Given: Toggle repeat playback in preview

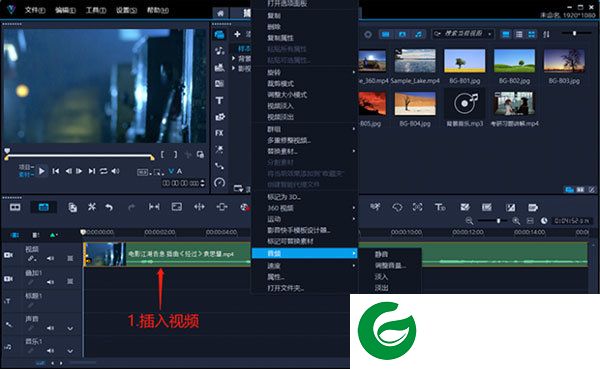Looking at the screenshot, I should click(103, 171).
